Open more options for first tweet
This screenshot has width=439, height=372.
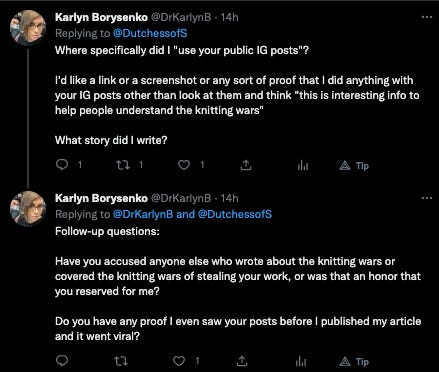[x=427, y=17]
